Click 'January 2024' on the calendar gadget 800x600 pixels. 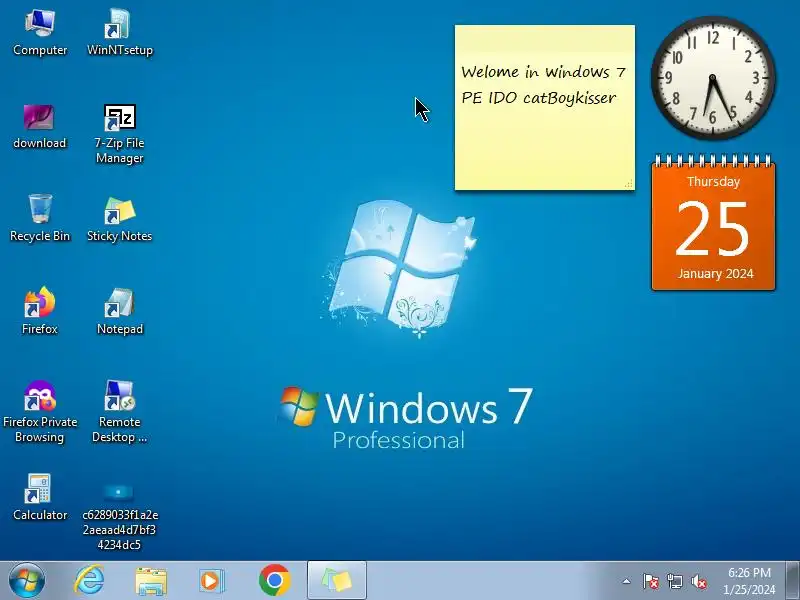(x=715, y=273)
